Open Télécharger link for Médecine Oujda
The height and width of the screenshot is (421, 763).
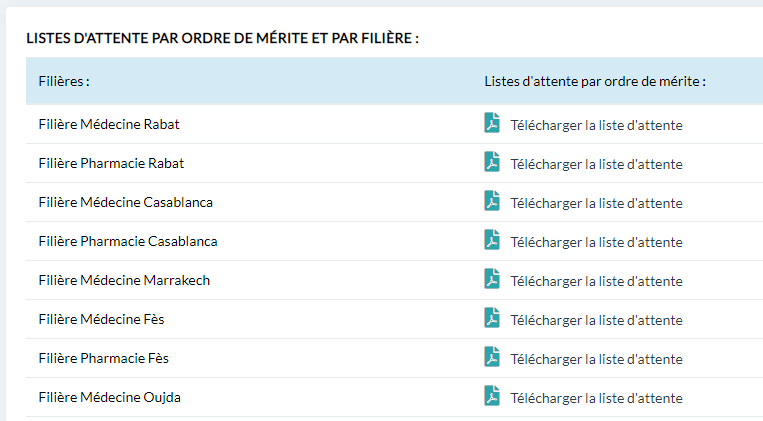coord(596,398)
